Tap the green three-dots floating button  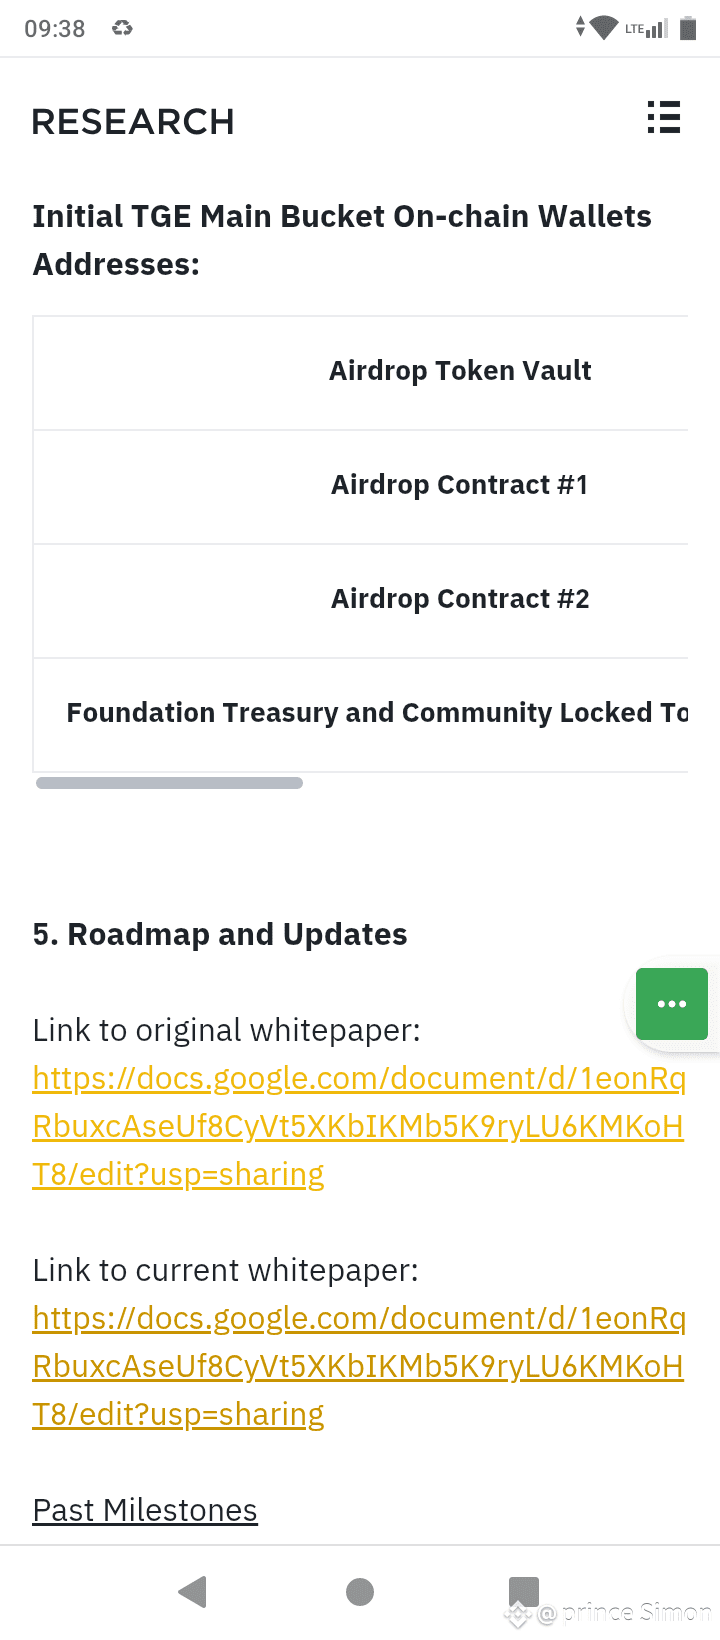point(672,1004)
